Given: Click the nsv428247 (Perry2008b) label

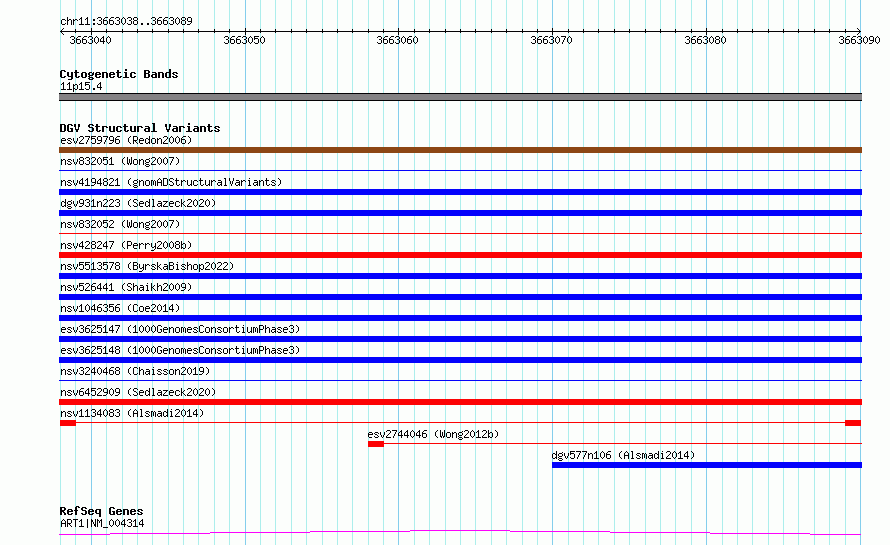Looking at the screenshot, I should click(126, 245).
